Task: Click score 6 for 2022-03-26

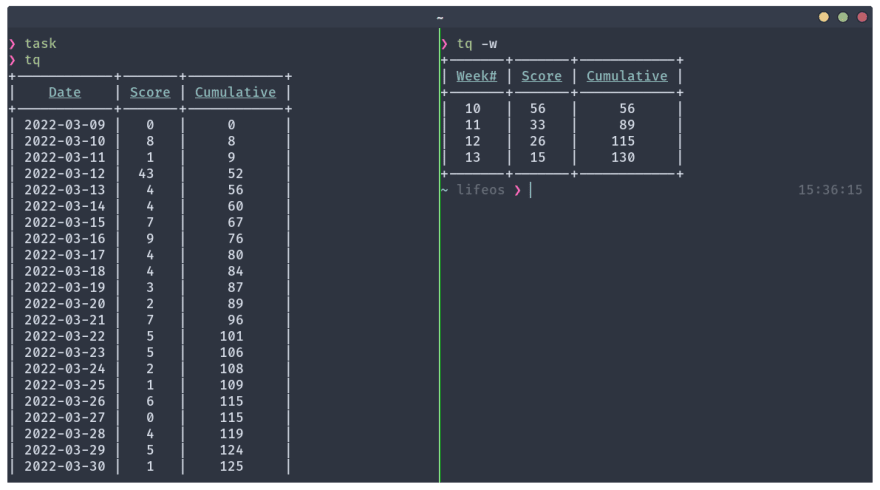Action: (x=150, y=402)
